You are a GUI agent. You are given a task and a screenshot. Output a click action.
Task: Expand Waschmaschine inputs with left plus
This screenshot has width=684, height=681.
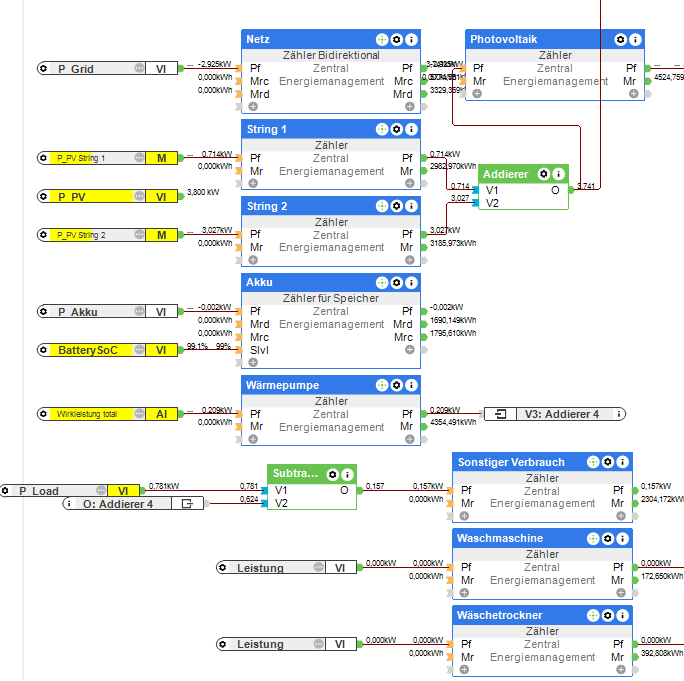(x=464, y=593)
